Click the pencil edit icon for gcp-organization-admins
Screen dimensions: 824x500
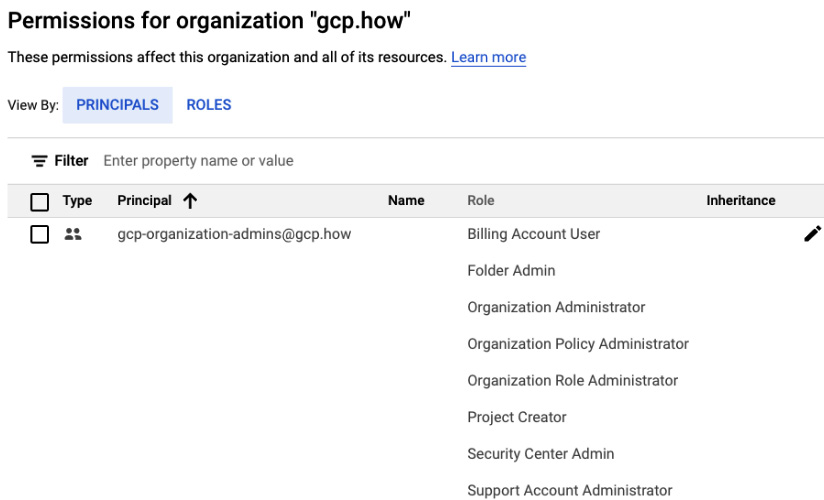[812, 234]
